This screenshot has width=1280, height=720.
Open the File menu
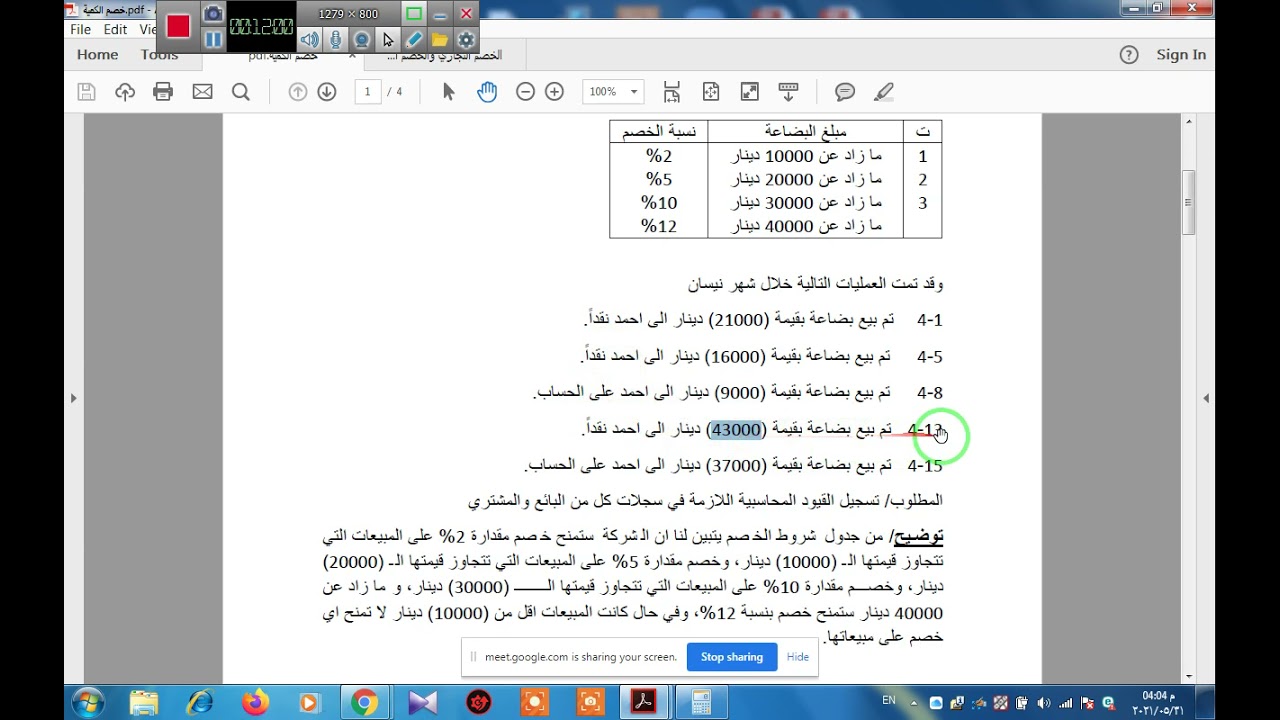pyautogui.click(x=81, y=30)
